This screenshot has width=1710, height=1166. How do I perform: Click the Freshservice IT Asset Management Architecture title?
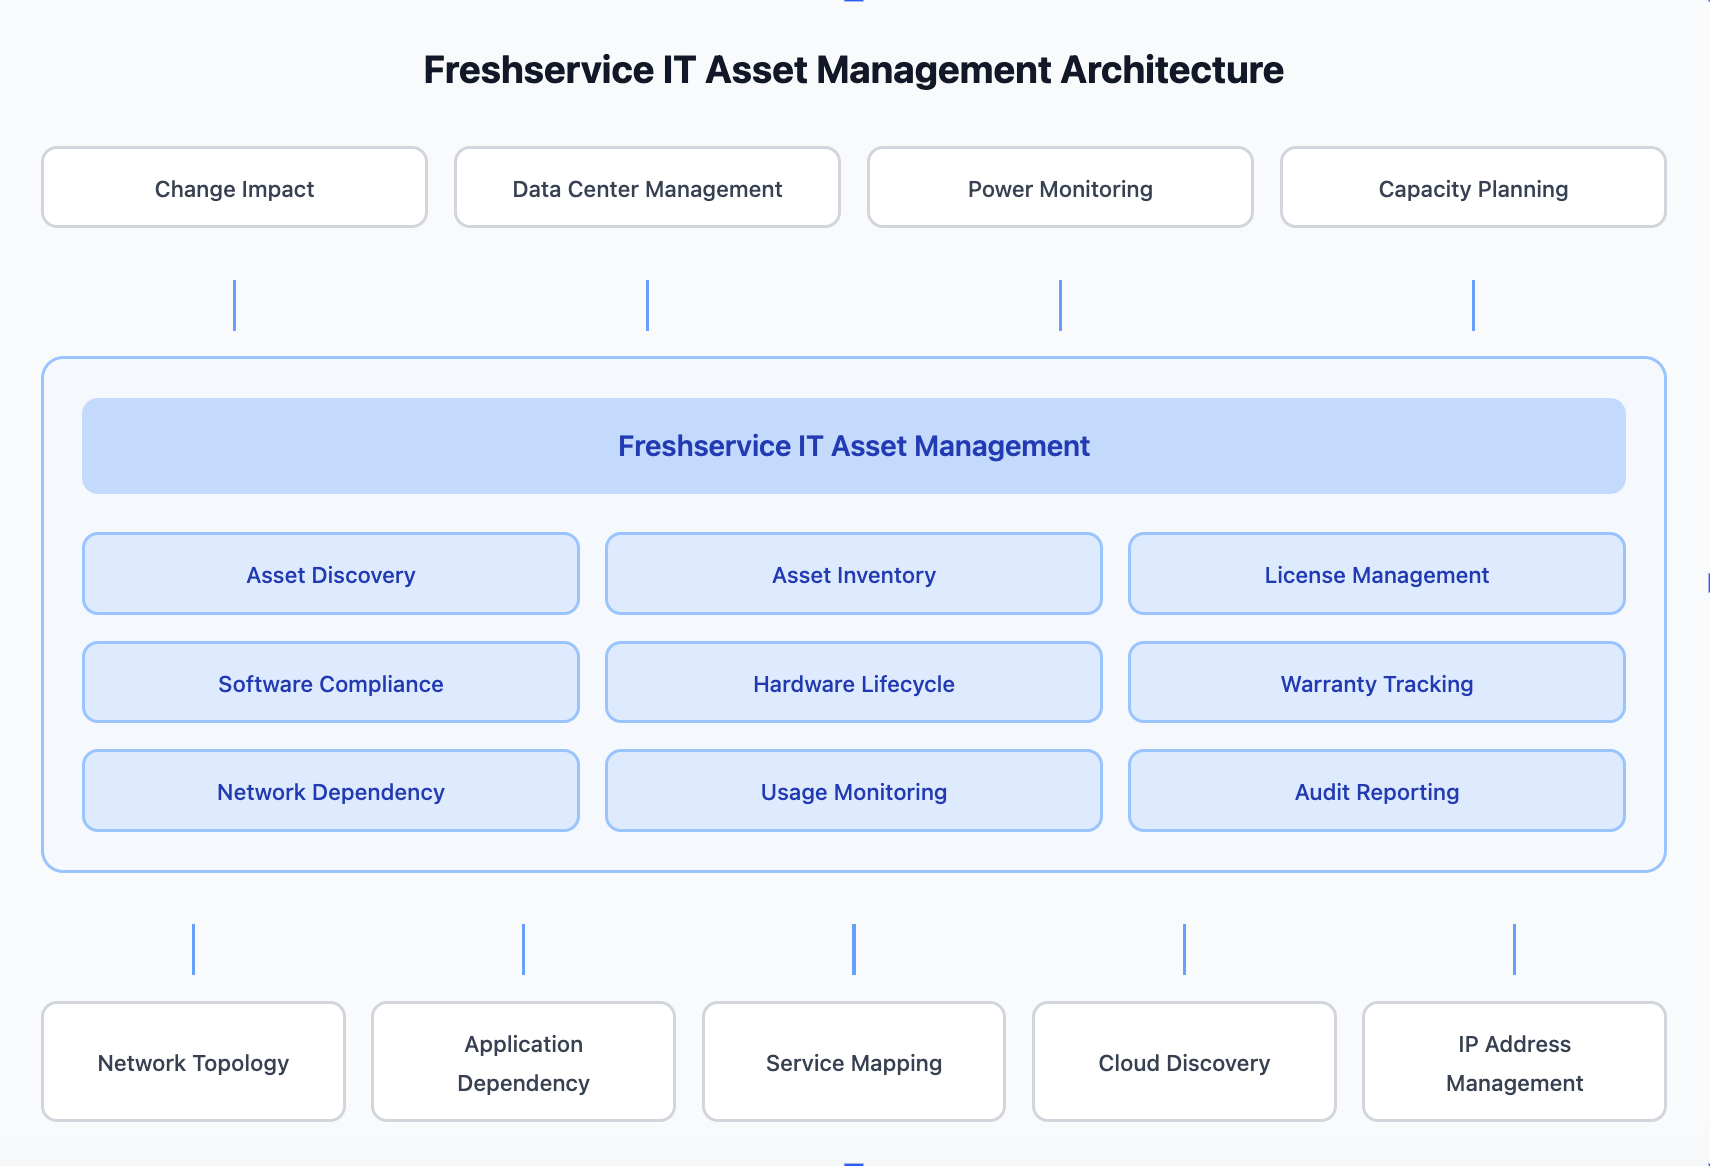[x=854, y=70]
